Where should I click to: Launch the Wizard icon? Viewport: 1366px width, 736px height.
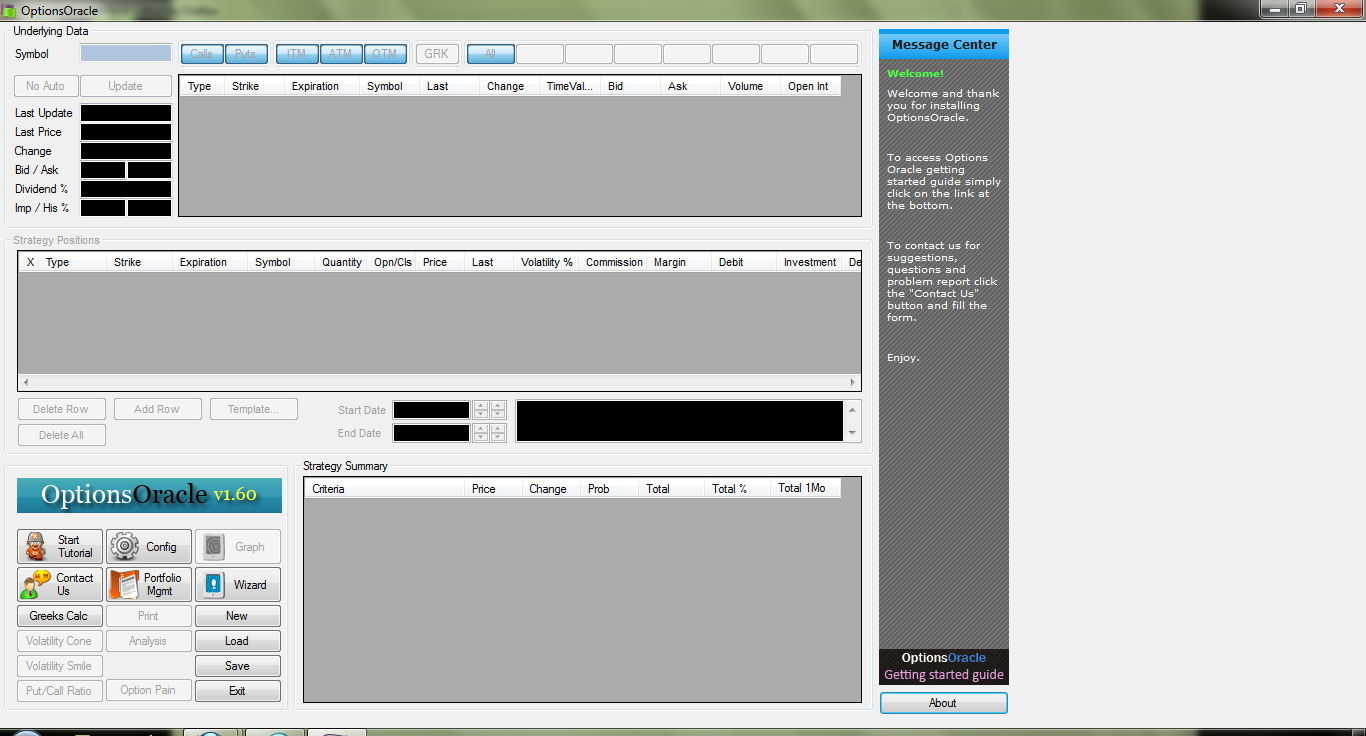coord(212,584)
